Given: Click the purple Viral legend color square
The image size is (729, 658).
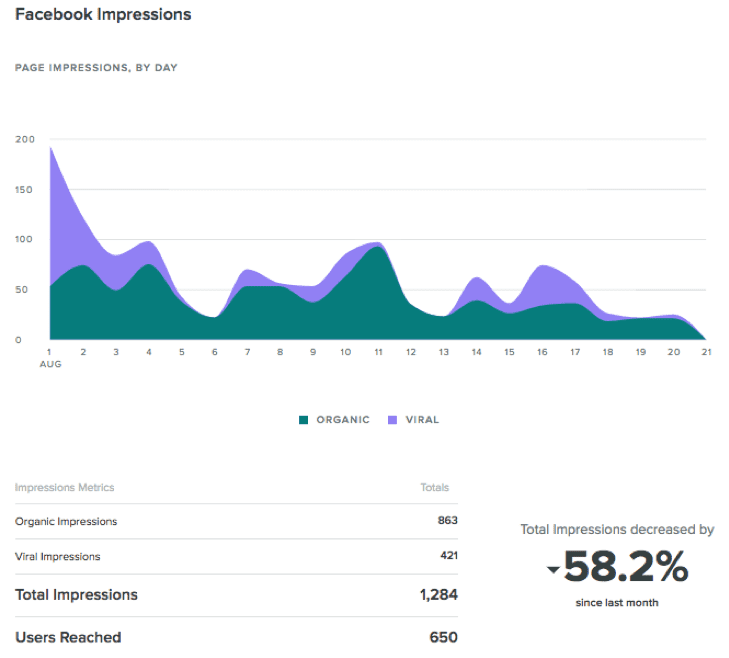Looking at the screenshot, I should point(393,420).
